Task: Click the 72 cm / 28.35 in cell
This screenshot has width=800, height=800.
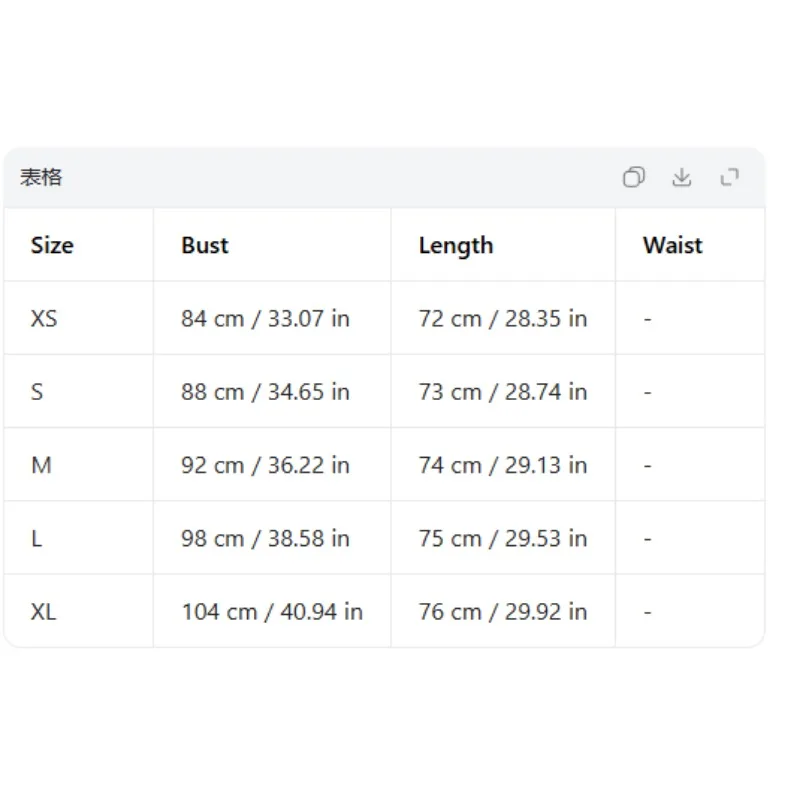Action: [x=503, y=318]
